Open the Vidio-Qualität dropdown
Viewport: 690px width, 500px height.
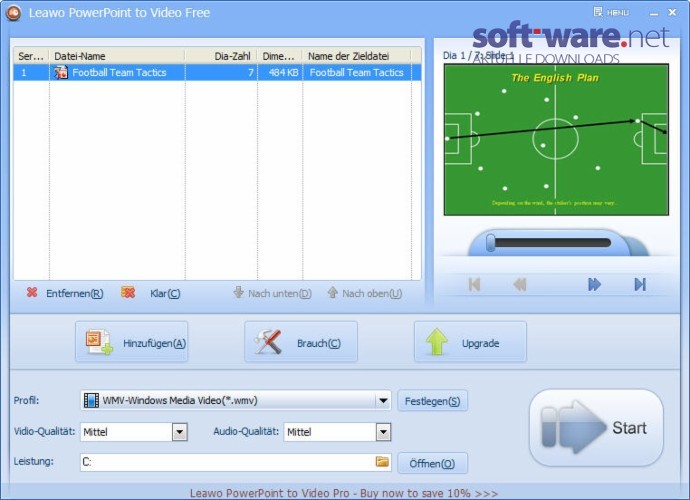[x=180, y=432]
